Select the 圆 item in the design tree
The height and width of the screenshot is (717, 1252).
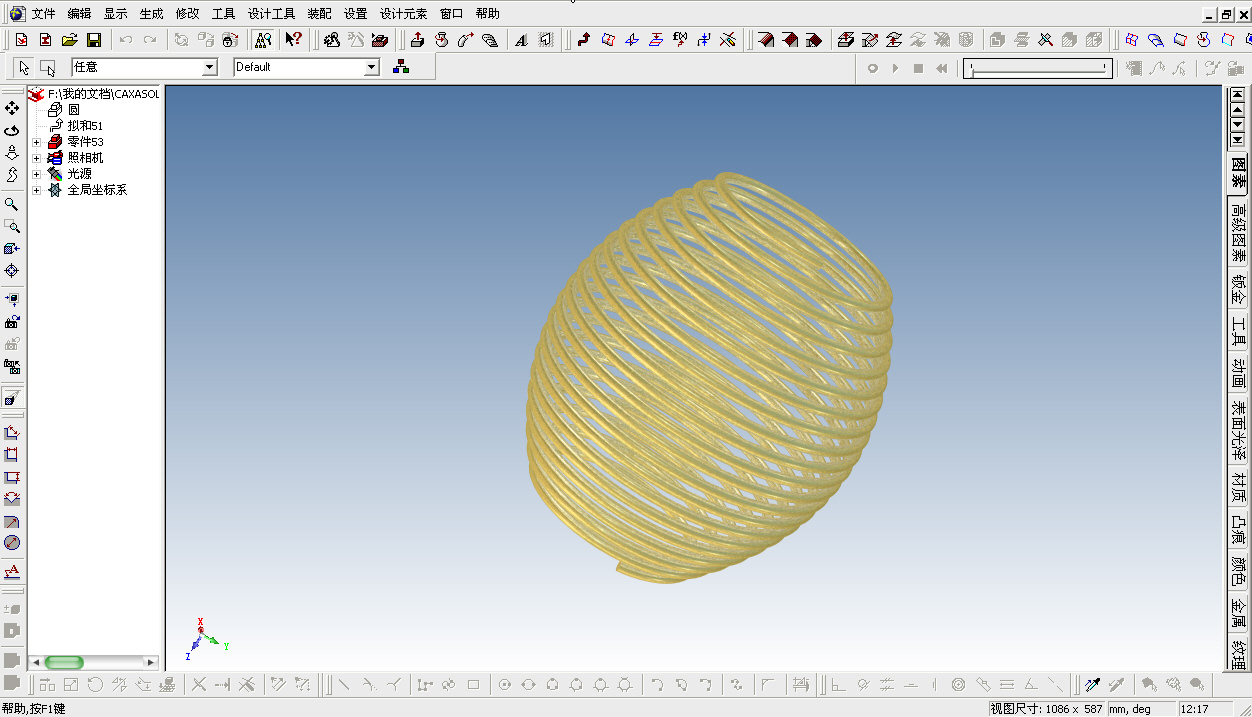[x=73, y=110]
